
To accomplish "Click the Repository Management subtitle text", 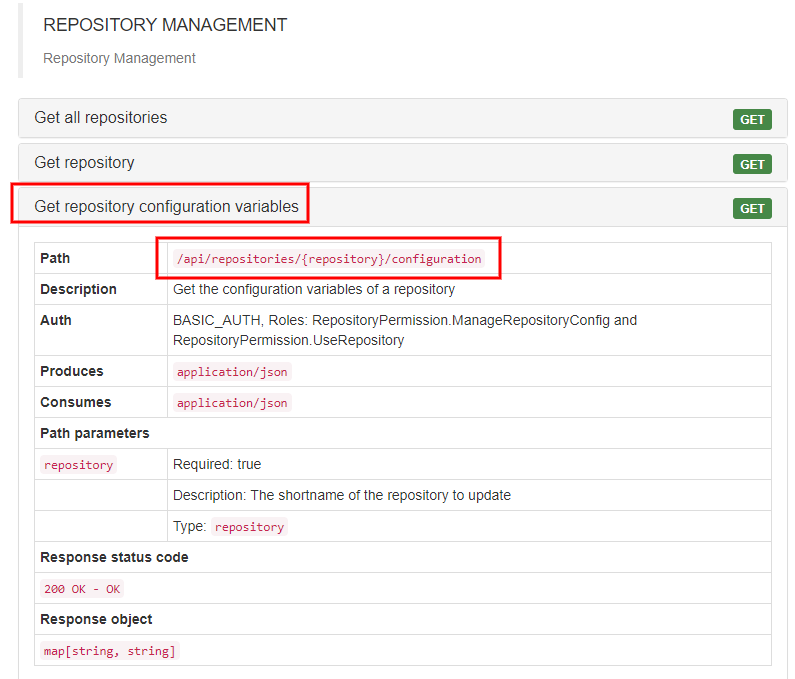I will pos(119,58).
